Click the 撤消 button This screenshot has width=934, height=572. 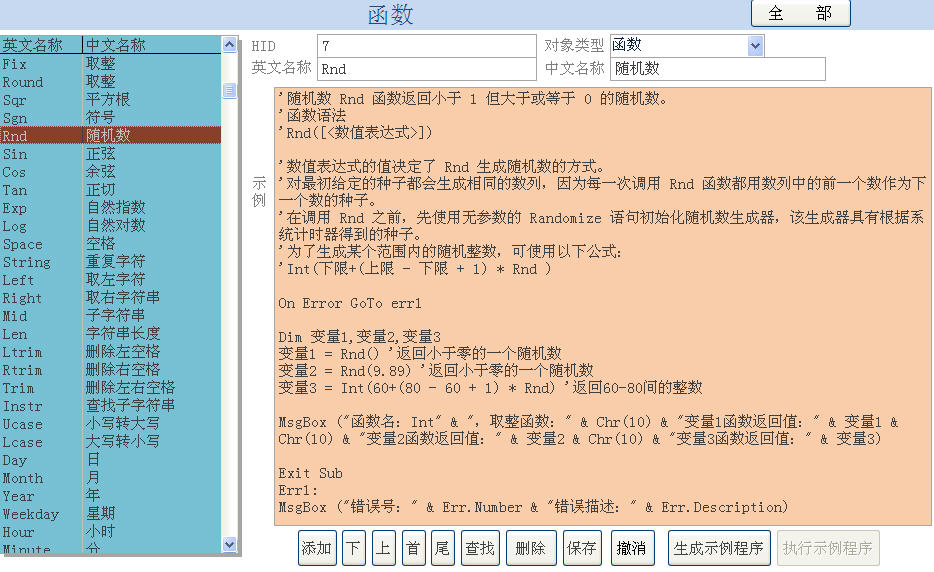coord(632,548)
